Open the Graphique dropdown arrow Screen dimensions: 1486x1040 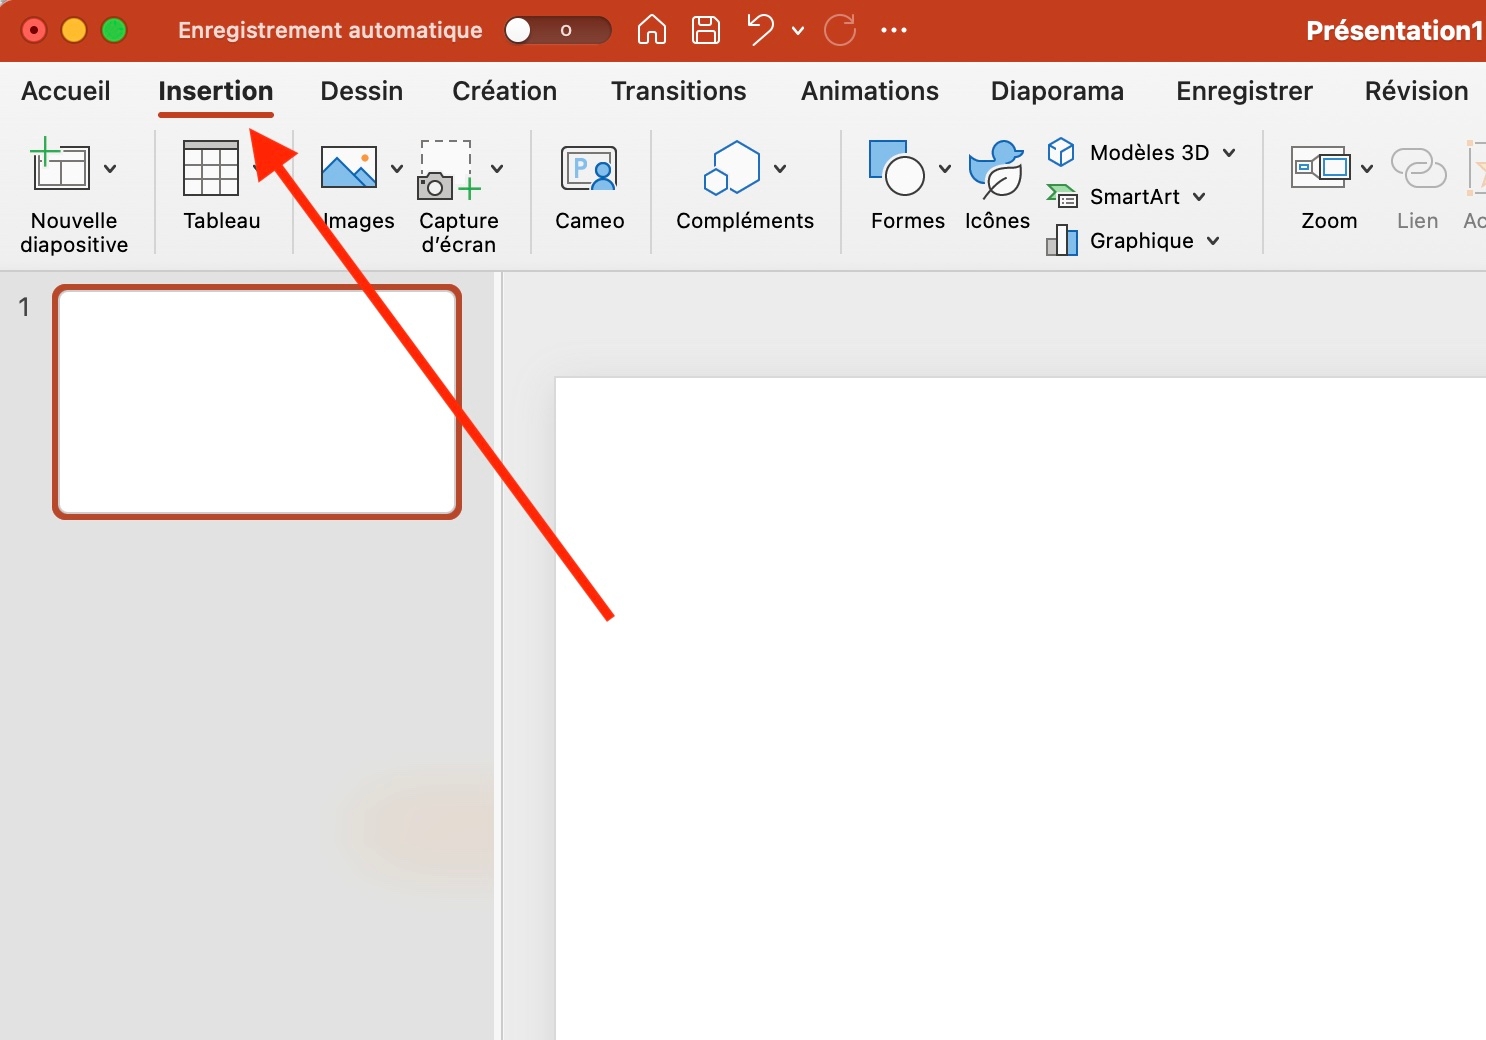1213,241
